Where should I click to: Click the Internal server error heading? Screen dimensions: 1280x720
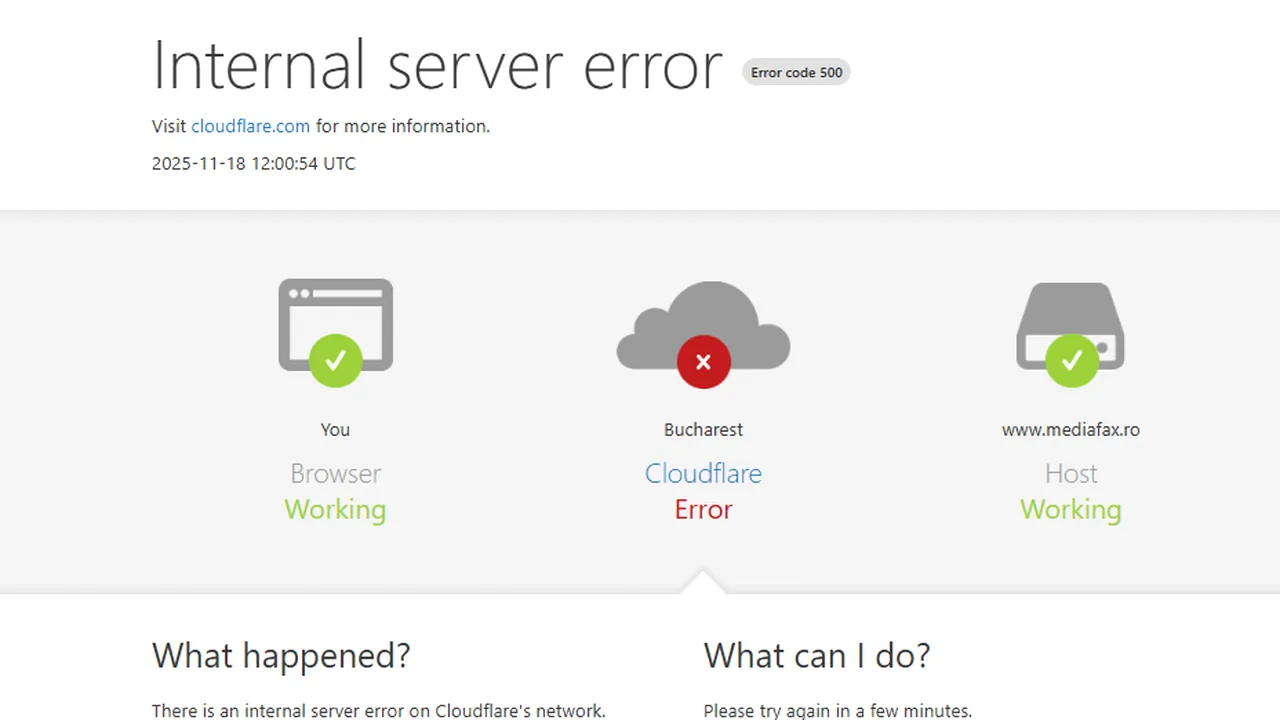[x=437, y=65]
